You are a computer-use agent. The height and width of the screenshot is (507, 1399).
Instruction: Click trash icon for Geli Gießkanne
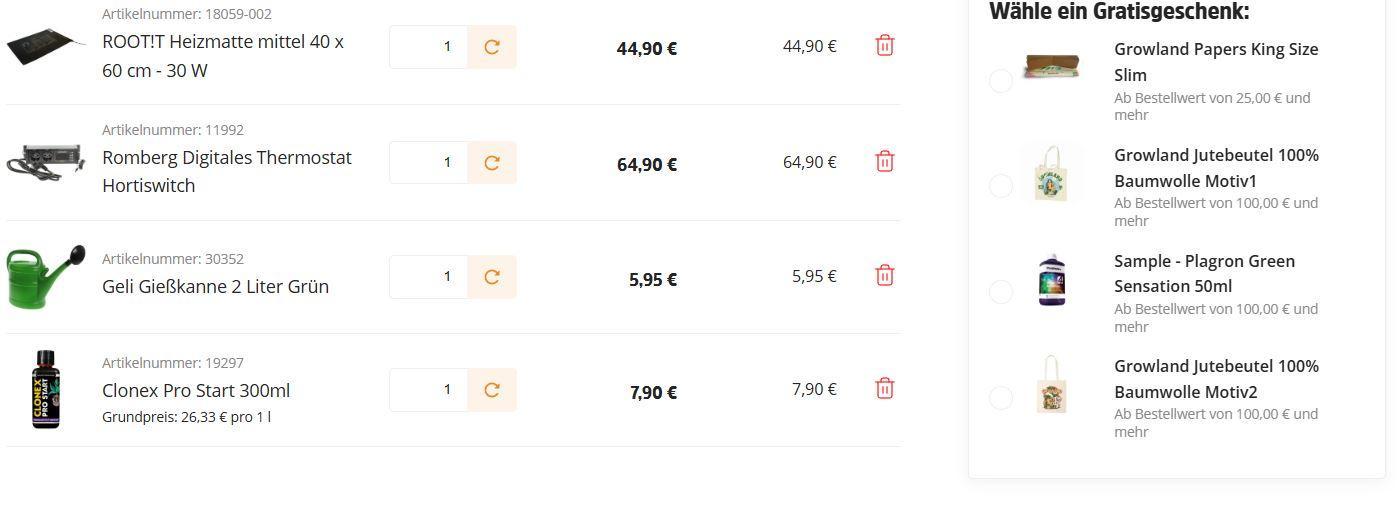(x=884, y=276)
